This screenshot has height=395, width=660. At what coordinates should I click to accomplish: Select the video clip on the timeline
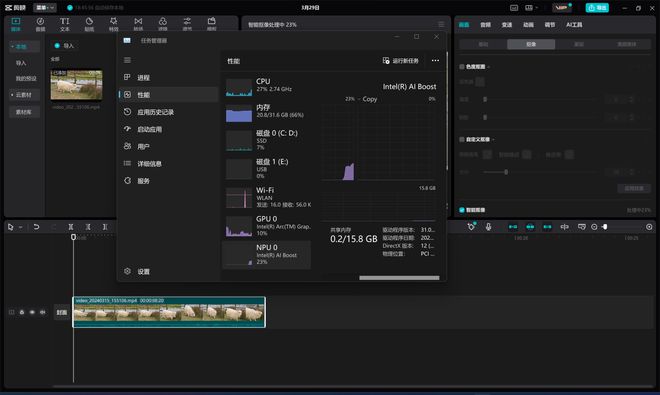coord(169,312)
